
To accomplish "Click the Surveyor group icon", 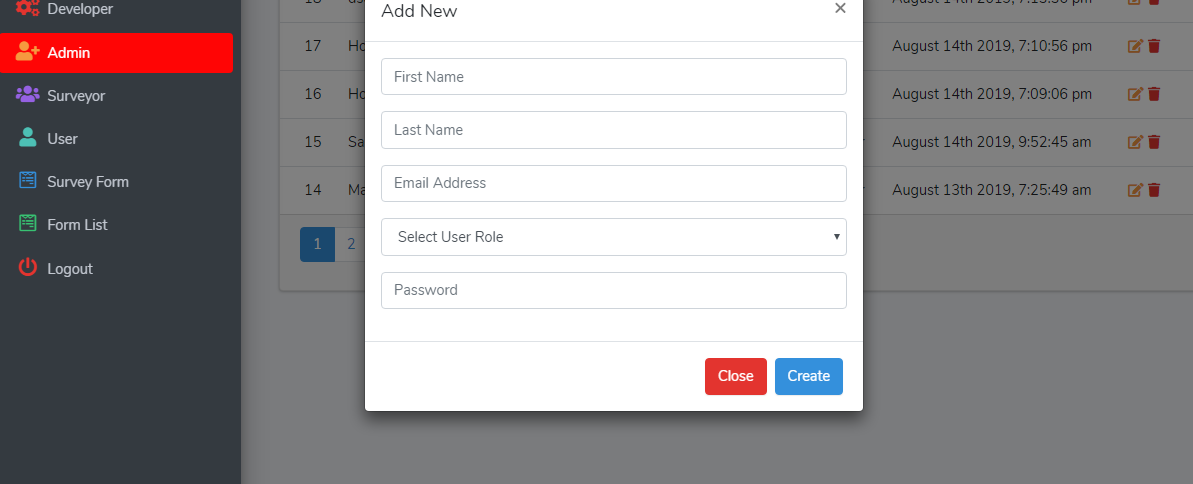I will [27, 95].
